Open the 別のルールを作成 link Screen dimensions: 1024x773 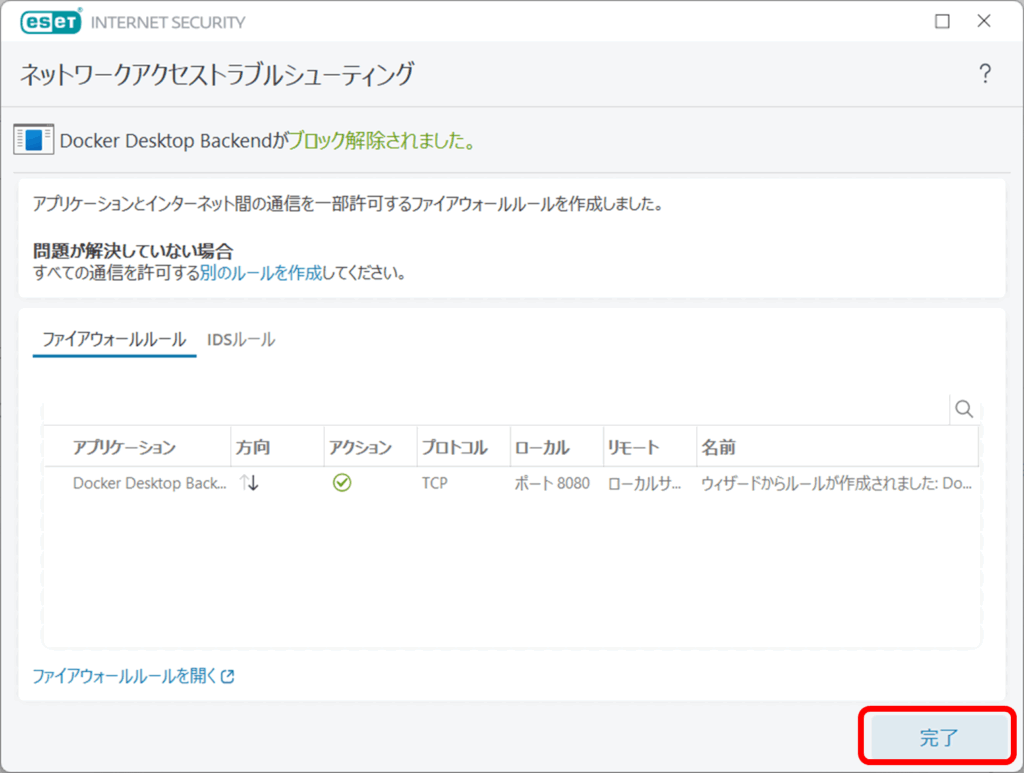click(x=261, y=273)
